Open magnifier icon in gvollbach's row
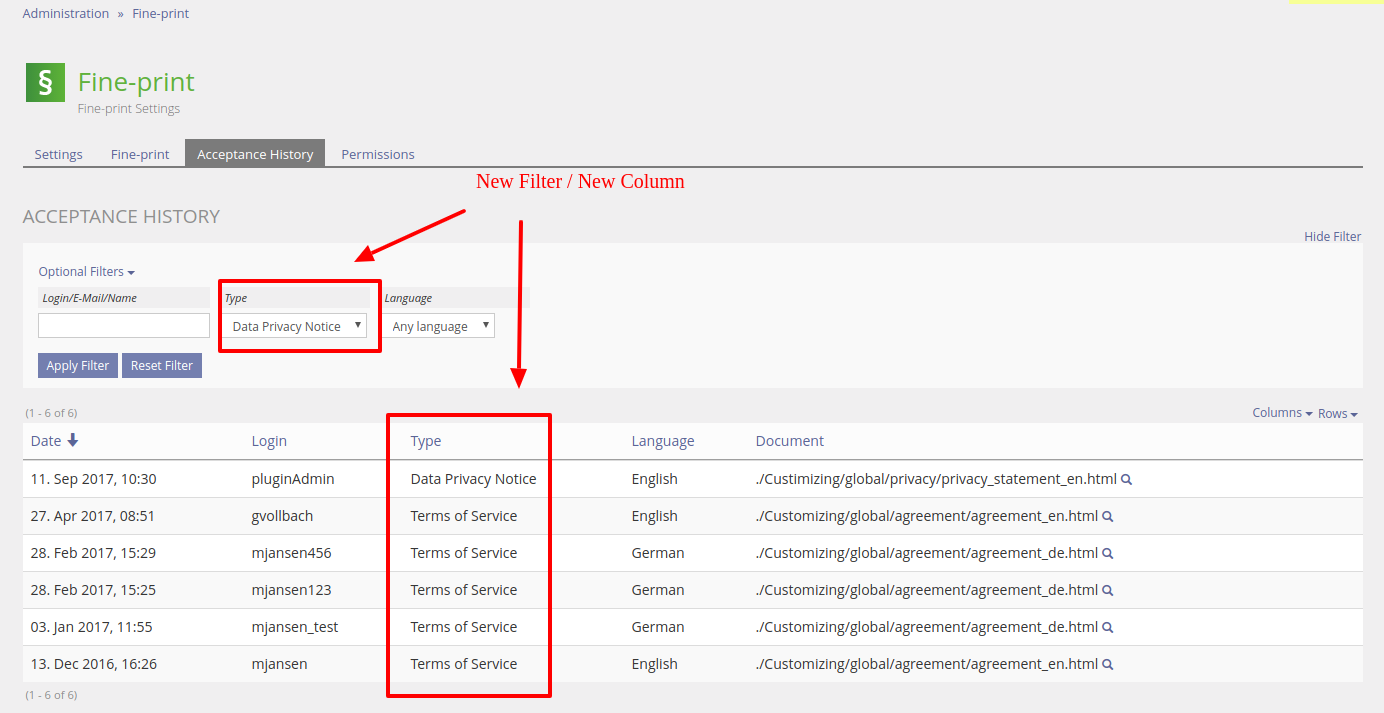Image resolution: width=1384 pixels, height=713 pixels. click(1108, 517)
